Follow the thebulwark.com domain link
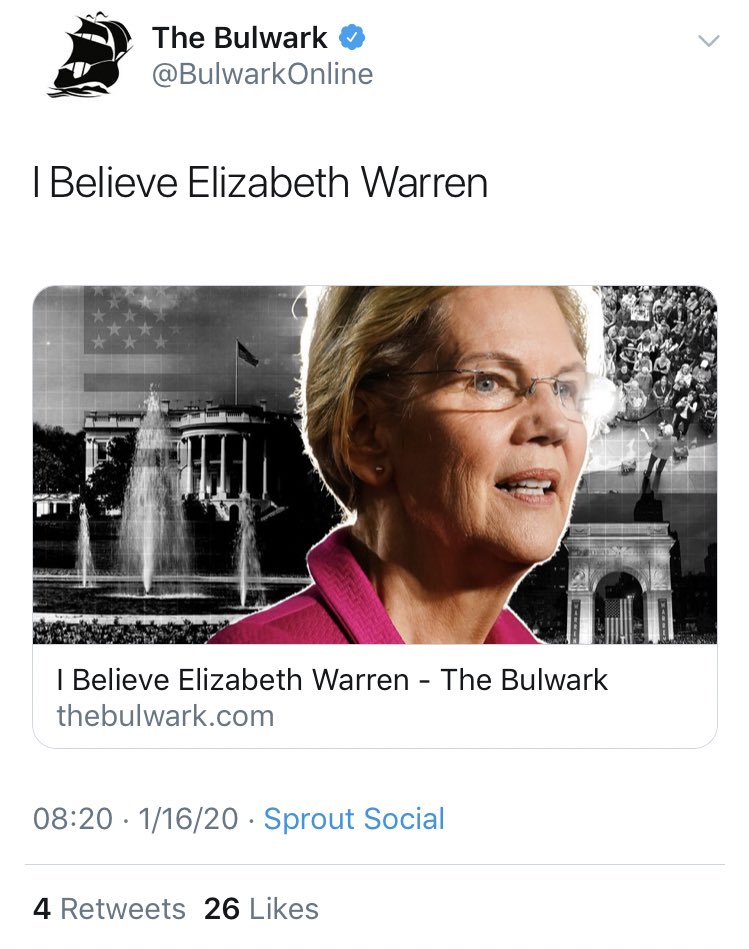Screen dimensions: 749x949 click(165, 716)
